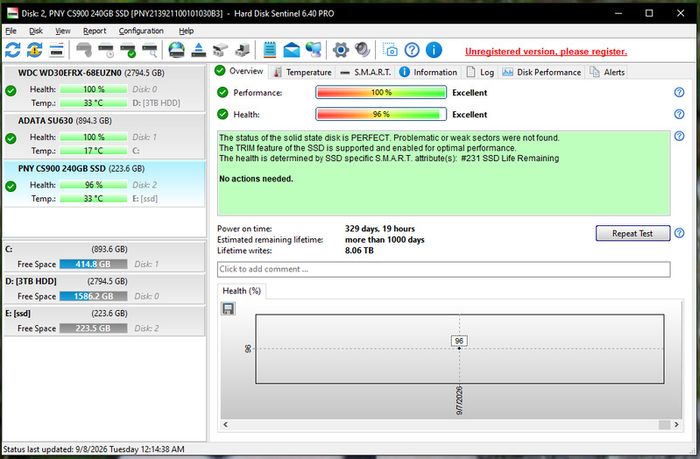Click 'Unregistered version, please register.' link
Screen dimensions: 700x459
coord(546,51)
